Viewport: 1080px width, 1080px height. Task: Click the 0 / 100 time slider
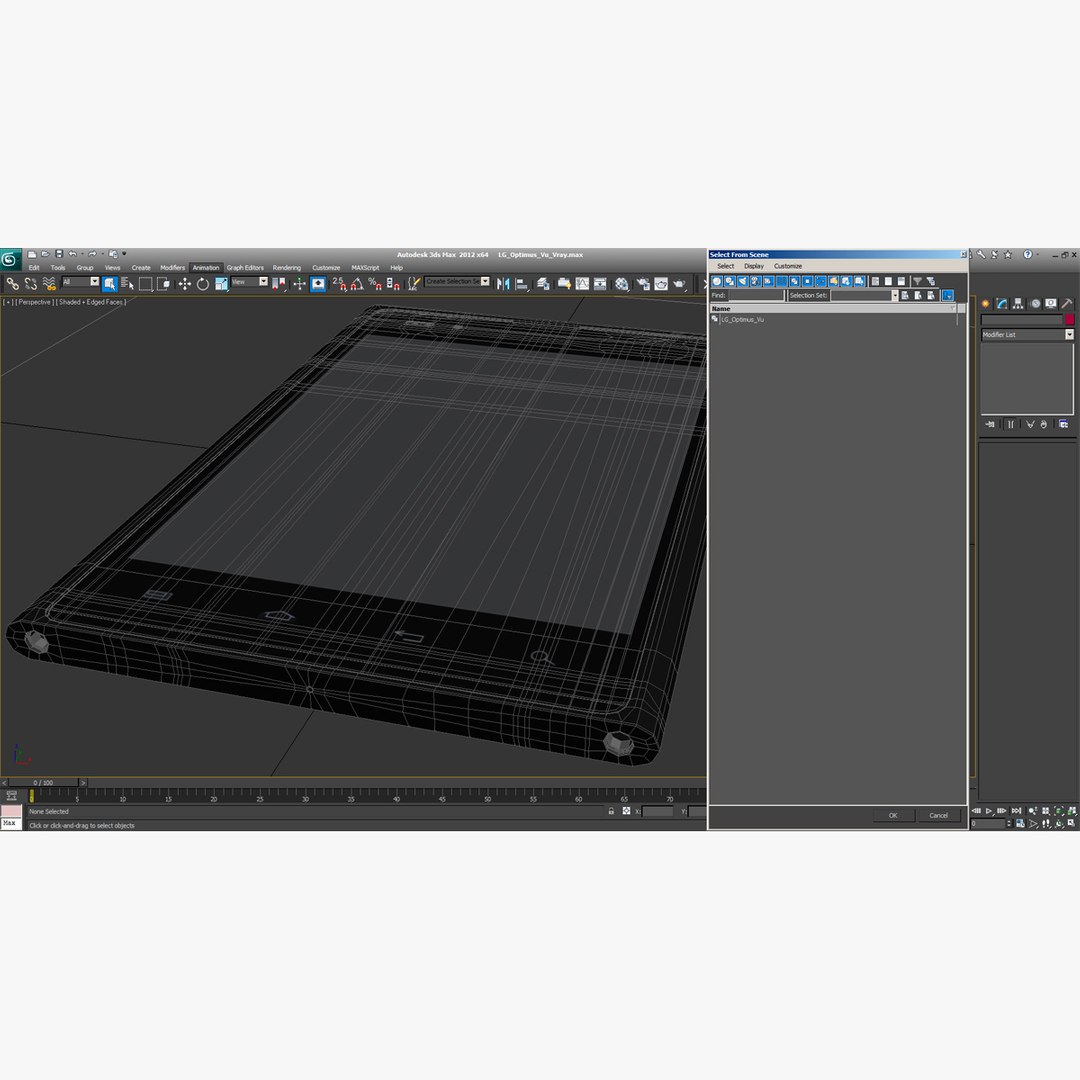click(x=43, y=782)
